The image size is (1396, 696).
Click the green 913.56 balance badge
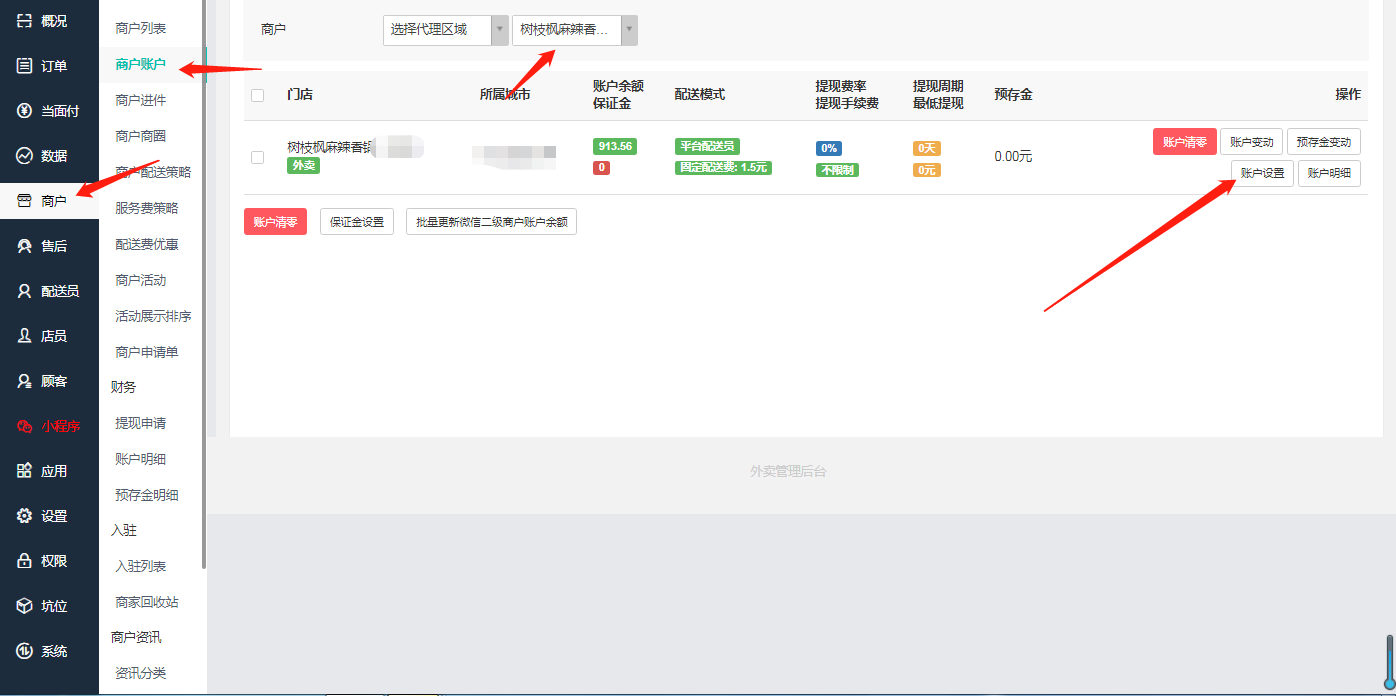[614, 146]
